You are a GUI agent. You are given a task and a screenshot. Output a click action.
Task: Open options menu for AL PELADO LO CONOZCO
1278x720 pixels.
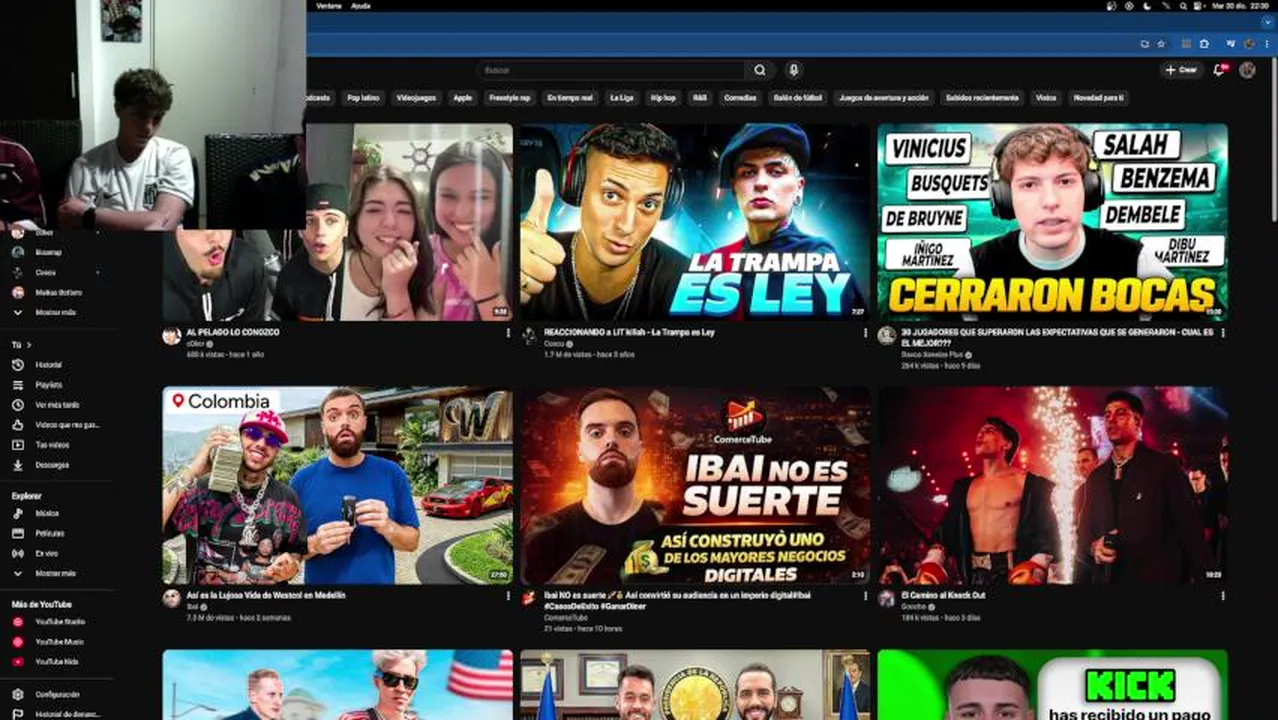(x=507, y=333)
